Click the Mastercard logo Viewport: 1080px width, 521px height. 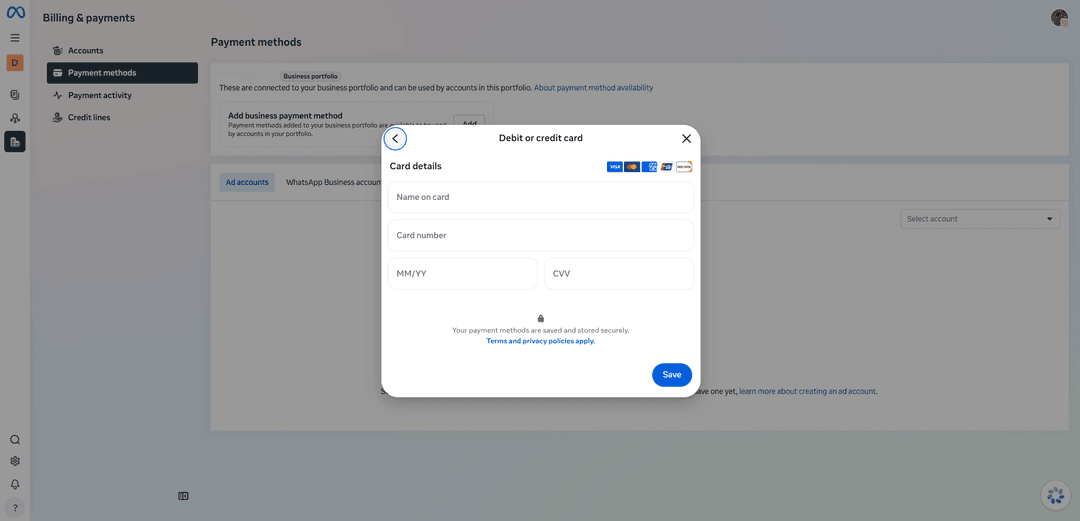[632, 167]
